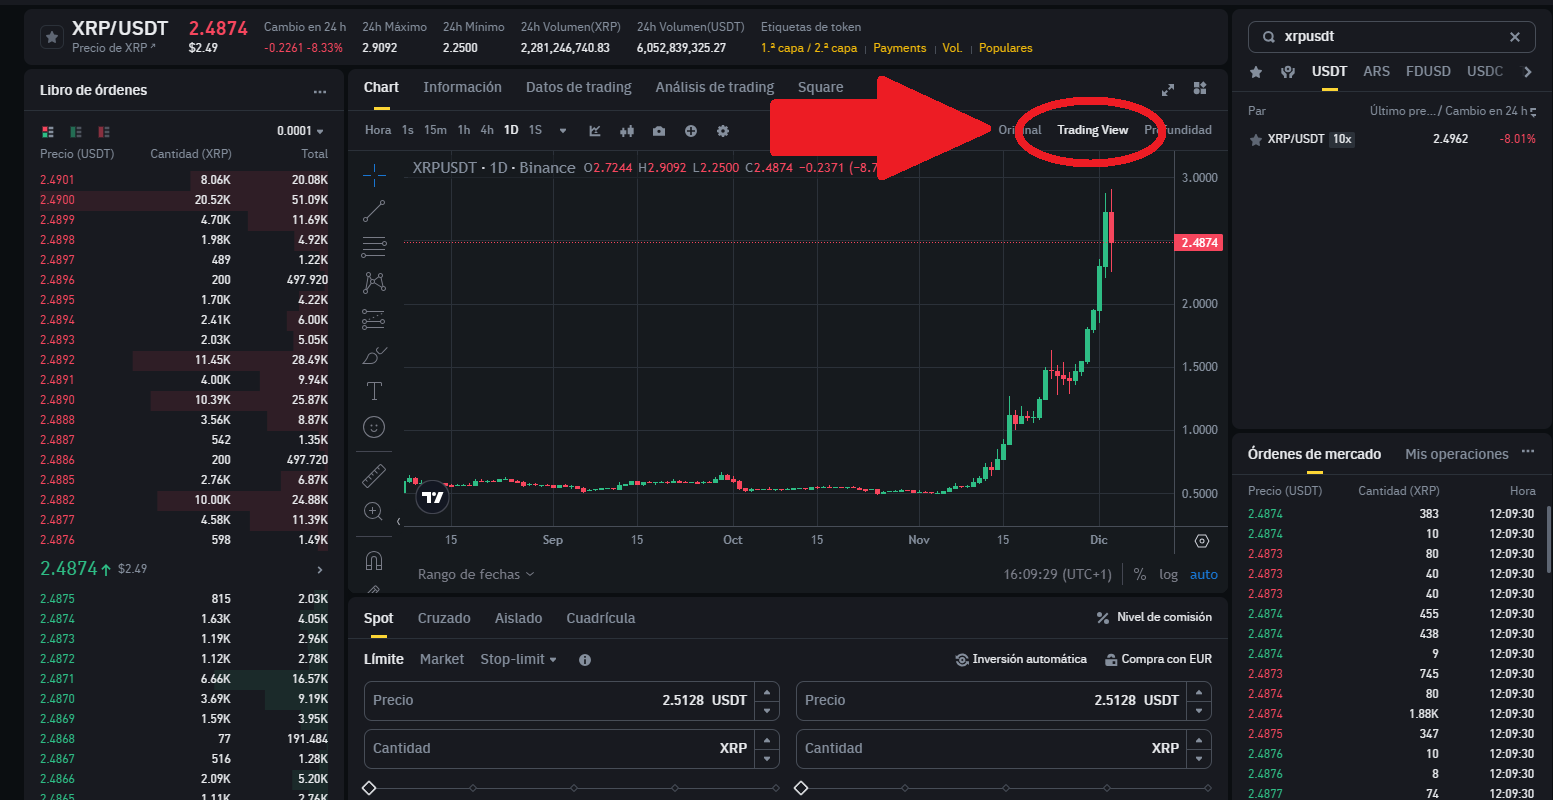Select the pattern drawing tool
1553x800 pixels.
374,283
